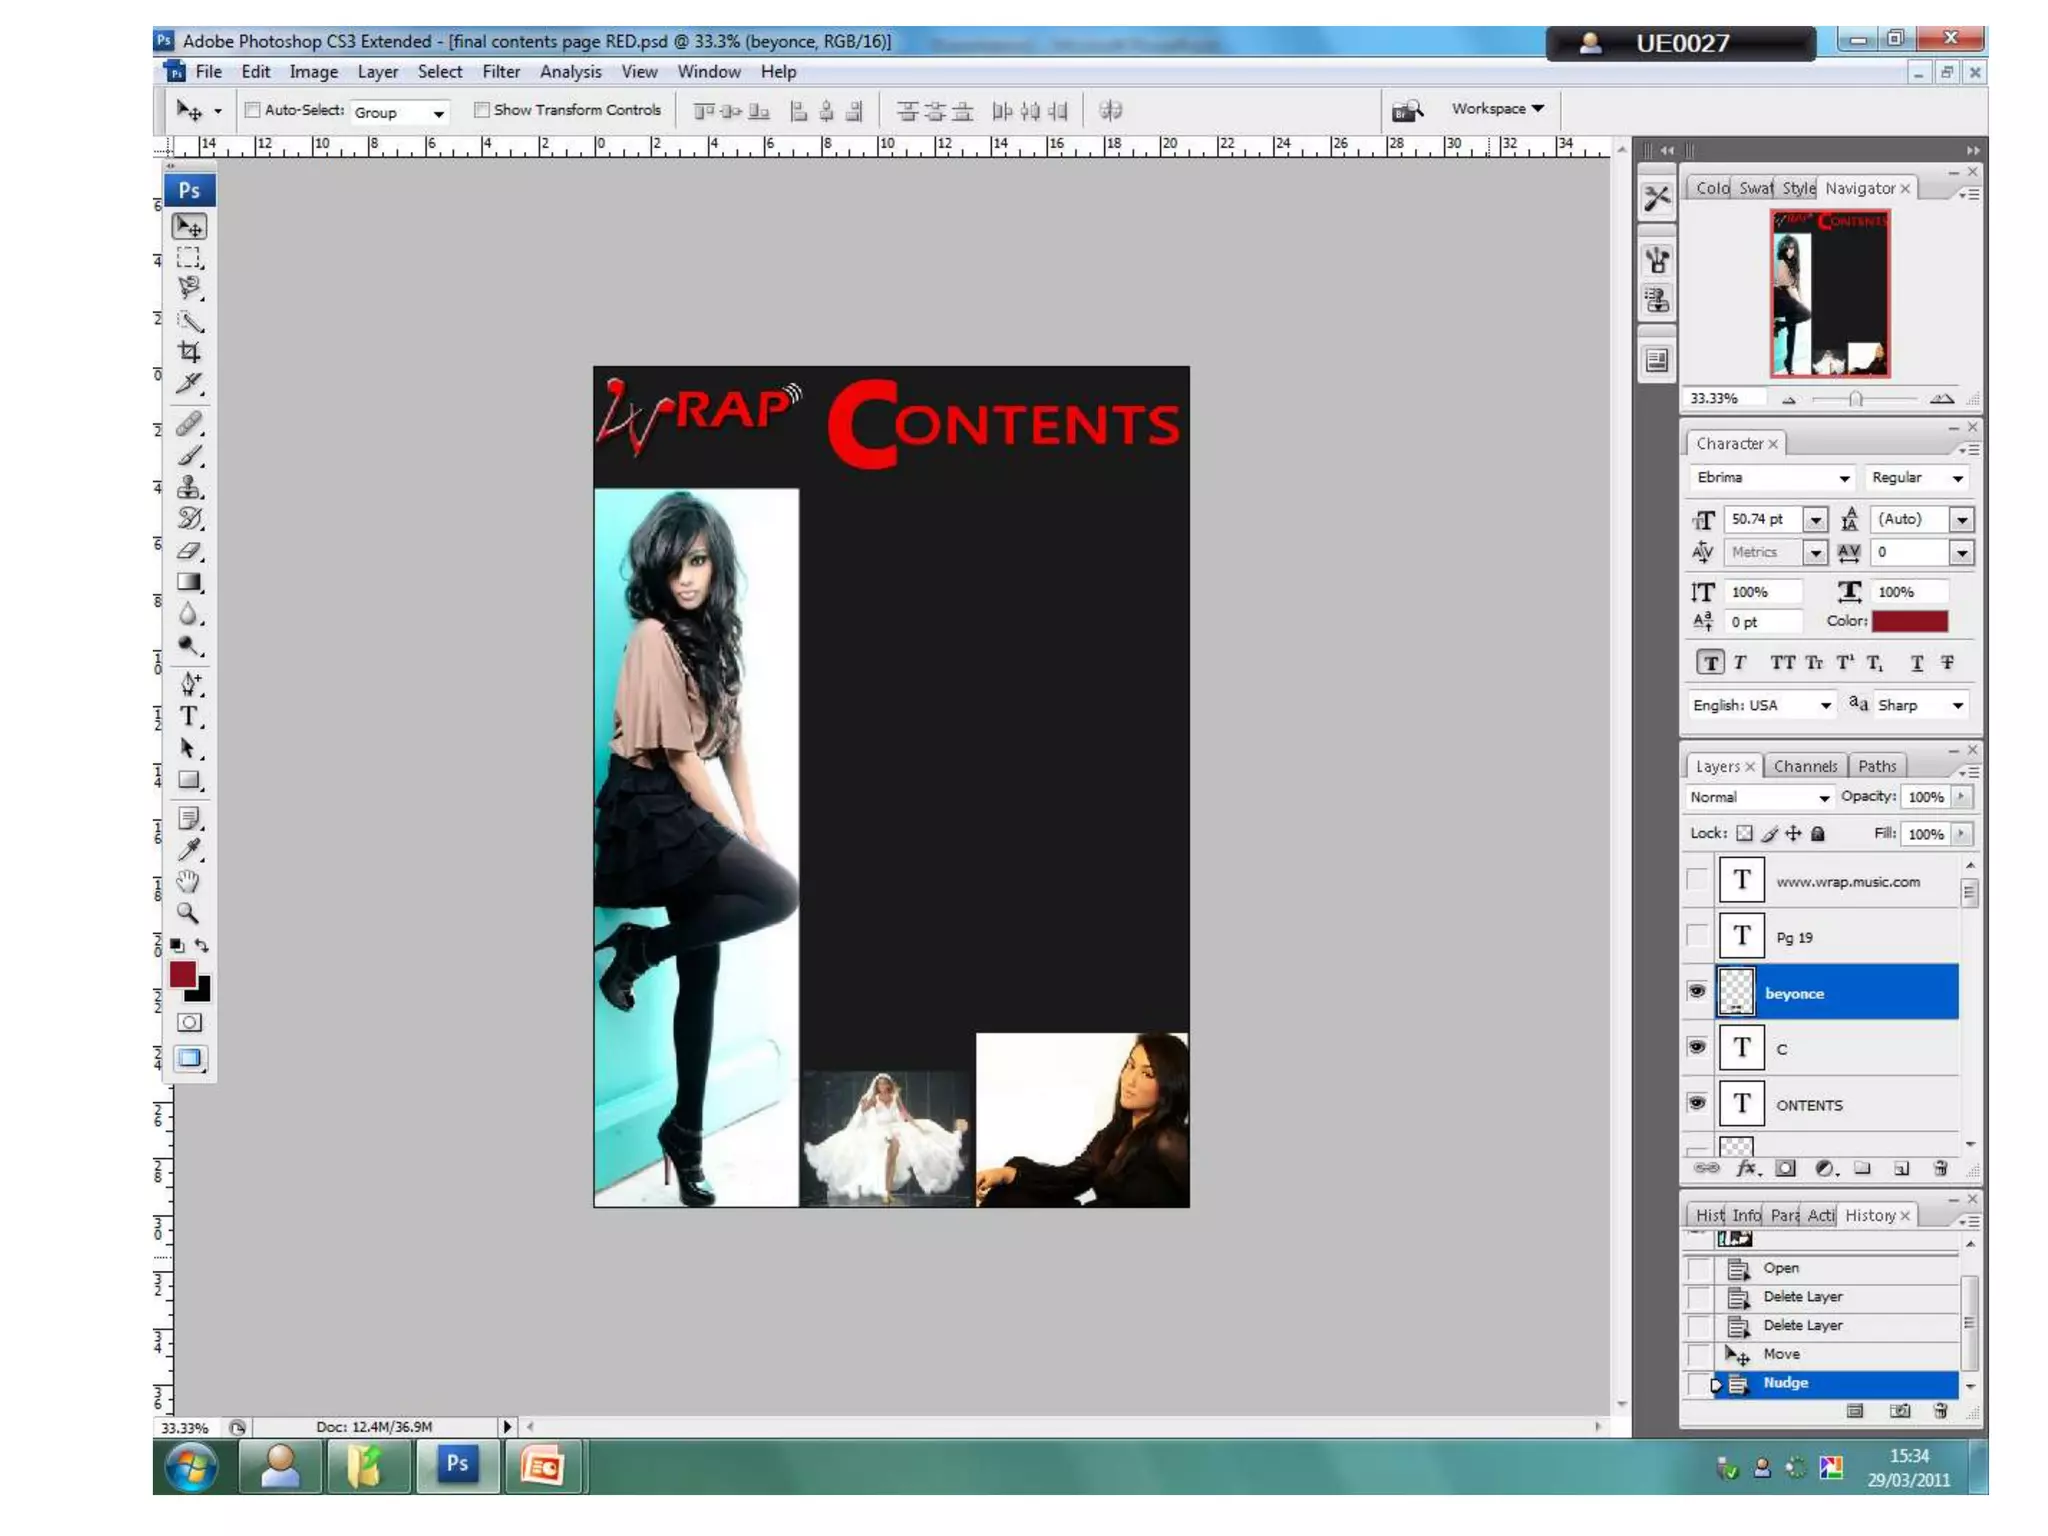2048x1536 pixels.
Task: Open the font size dropdown
Action: click(x=1815, y=520)
